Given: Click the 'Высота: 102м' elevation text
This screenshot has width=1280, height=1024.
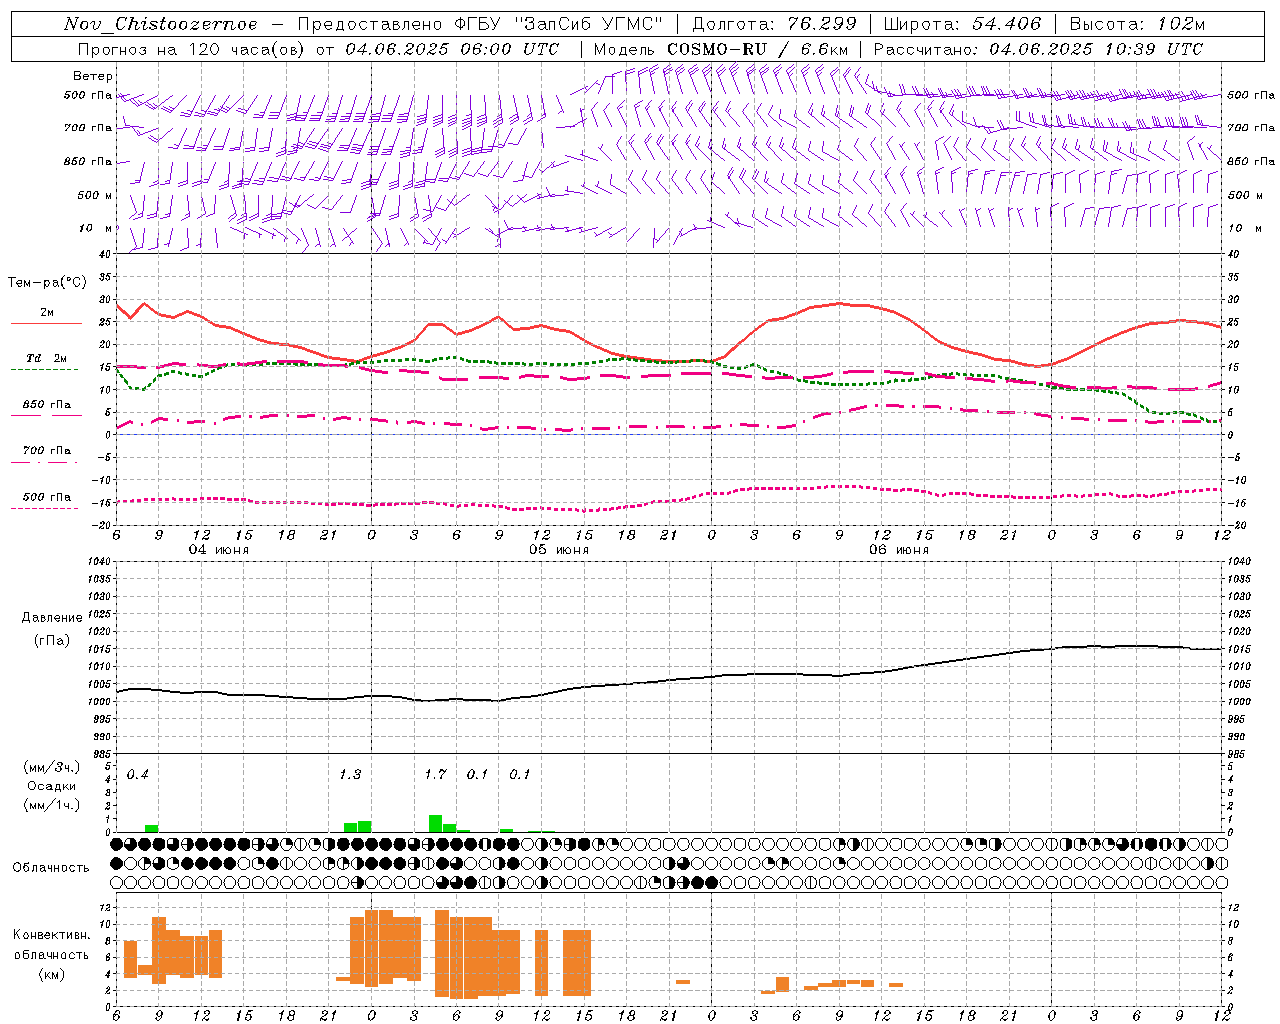Looking at the screenshot, I should (x=1137, y=24).
